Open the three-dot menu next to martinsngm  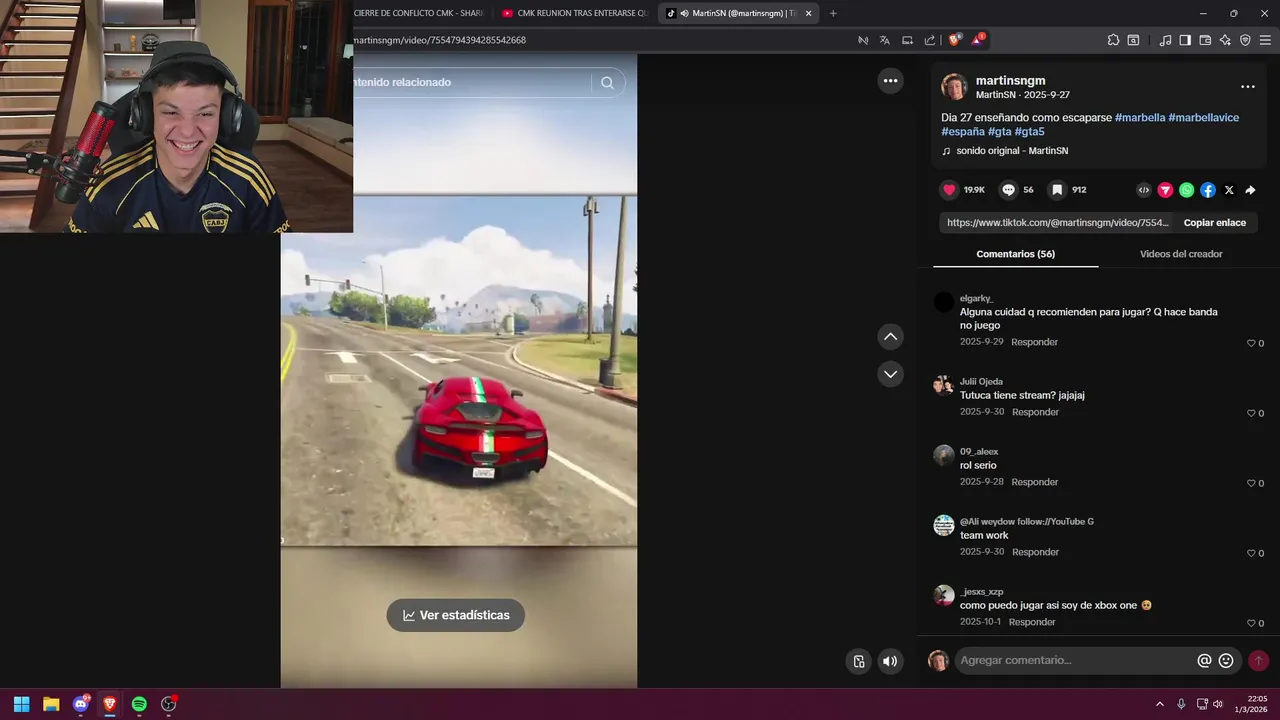click(x=1247, y=87)
